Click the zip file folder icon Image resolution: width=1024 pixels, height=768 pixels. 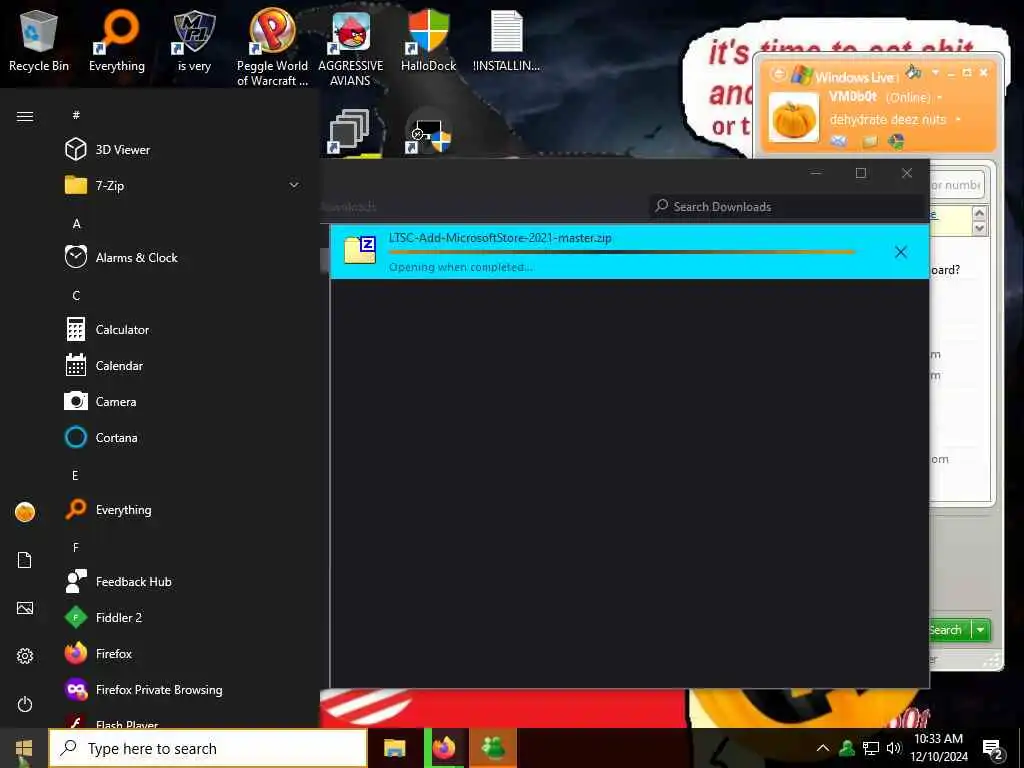[x=360, y=250]
